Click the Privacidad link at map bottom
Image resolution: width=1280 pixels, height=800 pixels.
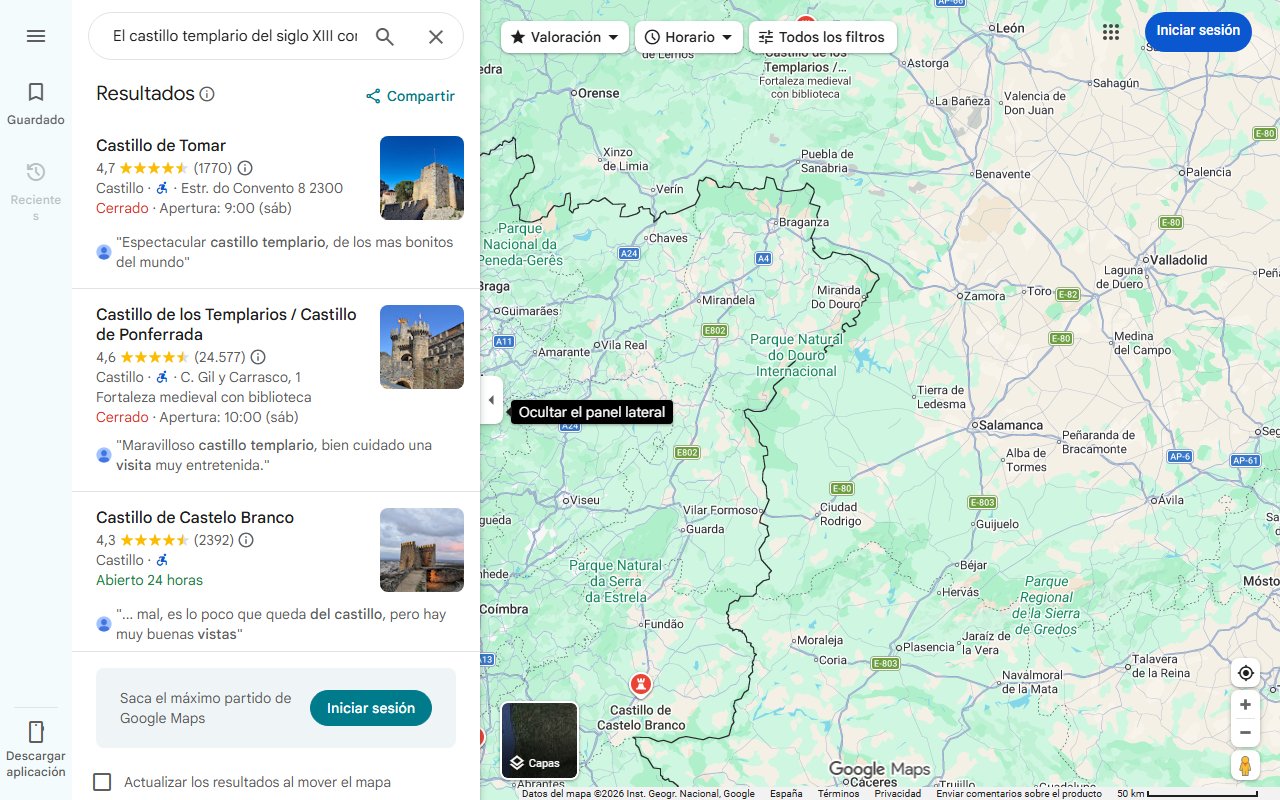(898, 794)
